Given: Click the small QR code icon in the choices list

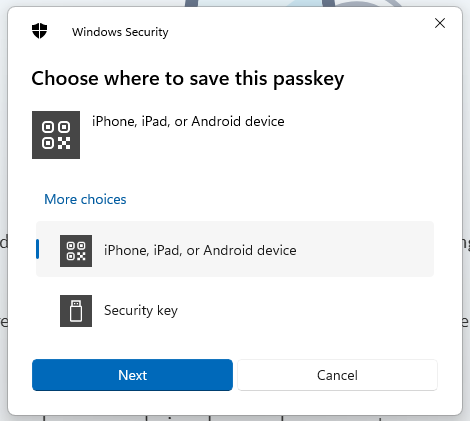Looking at the screenshot, I should (x=76, y=251).
